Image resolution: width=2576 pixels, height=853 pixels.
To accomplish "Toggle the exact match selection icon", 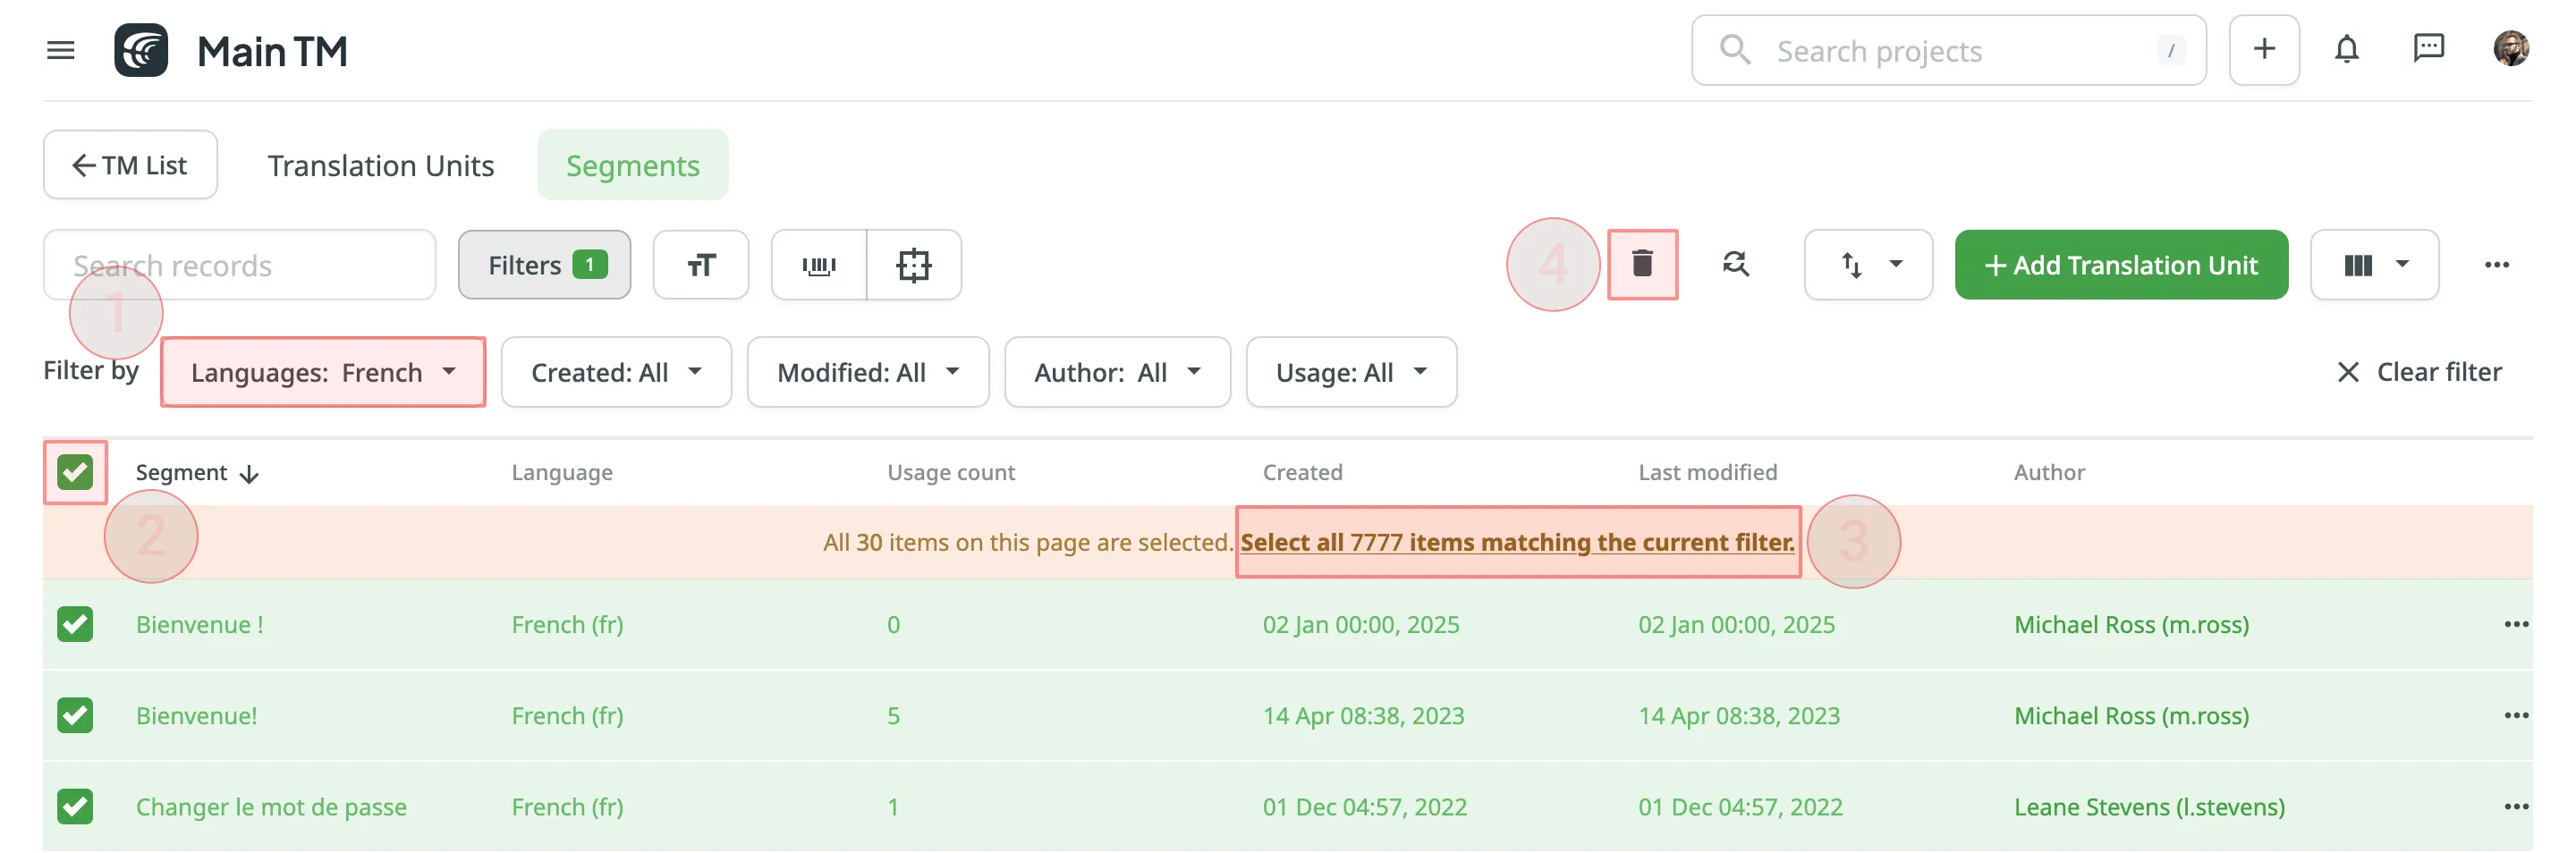I will [913, 265].
